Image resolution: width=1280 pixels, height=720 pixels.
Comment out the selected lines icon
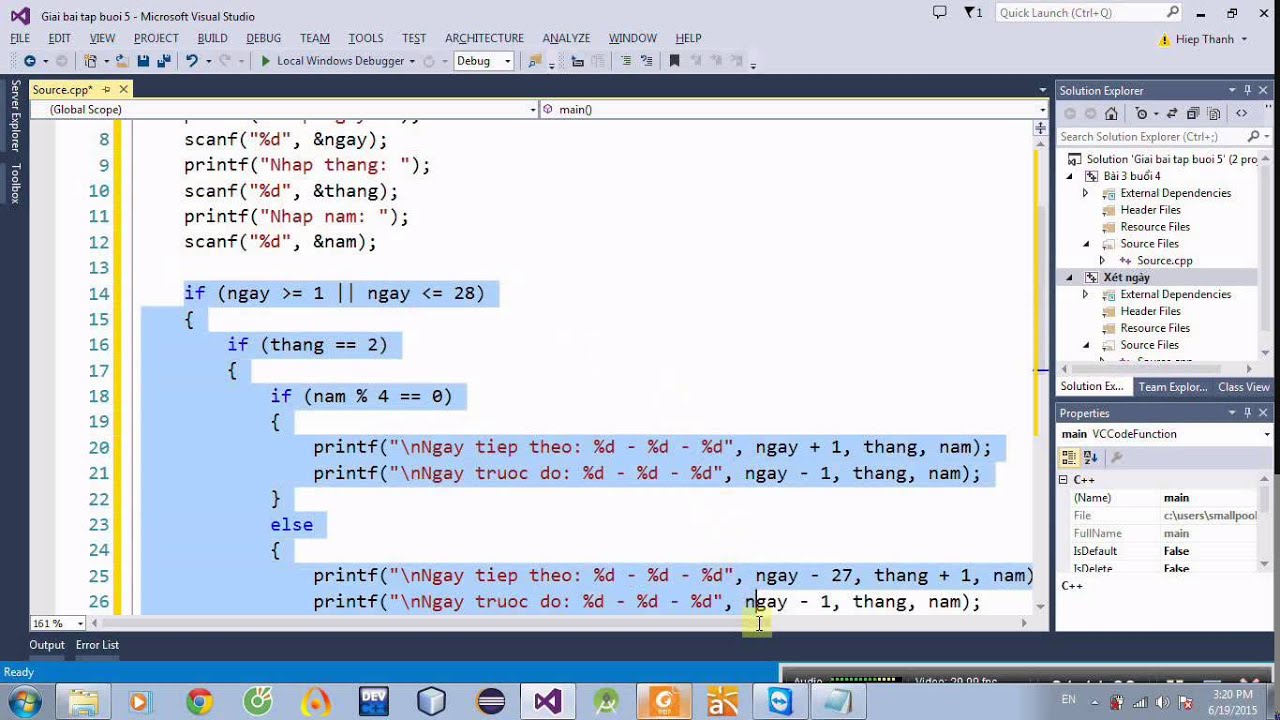(626, 61)
